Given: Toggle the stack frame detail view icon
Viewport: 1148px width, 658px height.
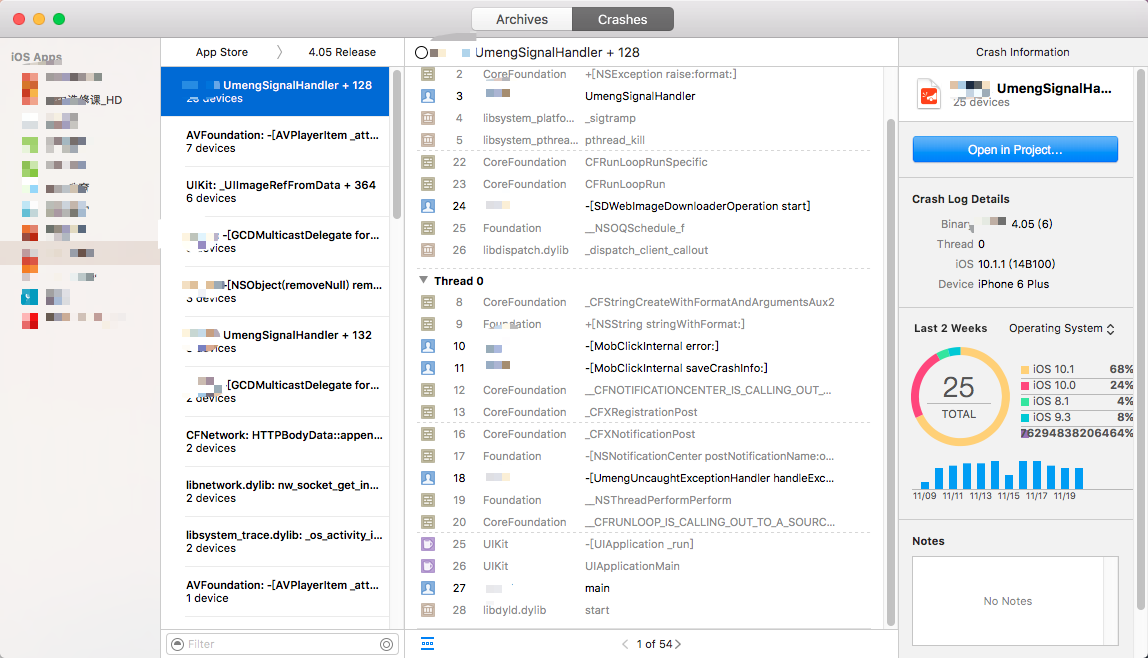Looking at the screenshot, I should [x=428, y=644].
